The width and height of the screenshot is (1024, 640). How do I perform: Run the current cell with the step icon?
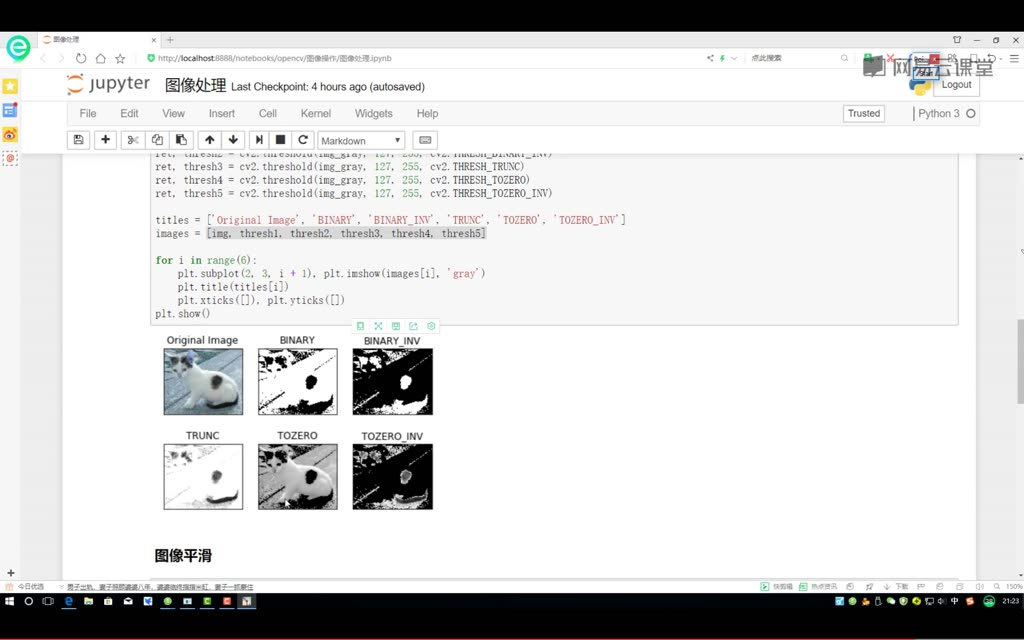[259, 140]
